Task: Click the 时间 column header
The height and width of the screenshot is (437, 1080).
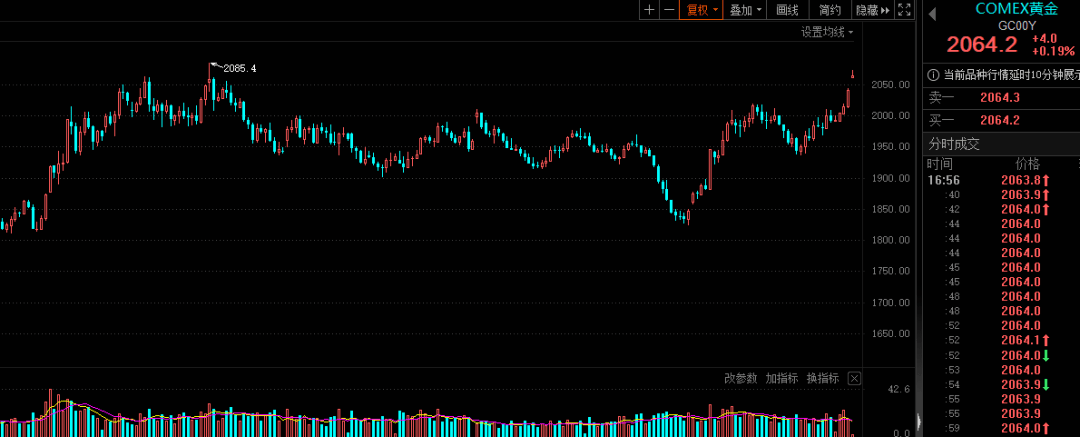Action: 940,164
